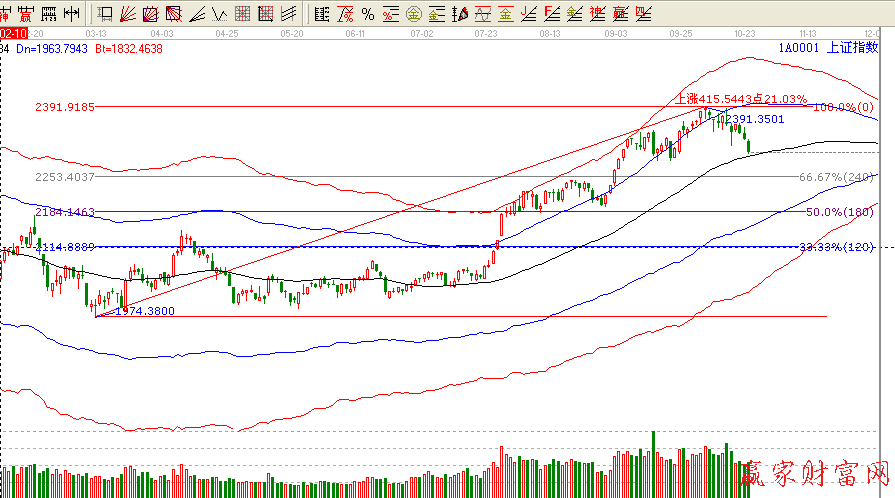The height and width of the screenshot is (498, 895).
Task: Click the highlighted 02-10 date marker
Action: click(14, 34)
